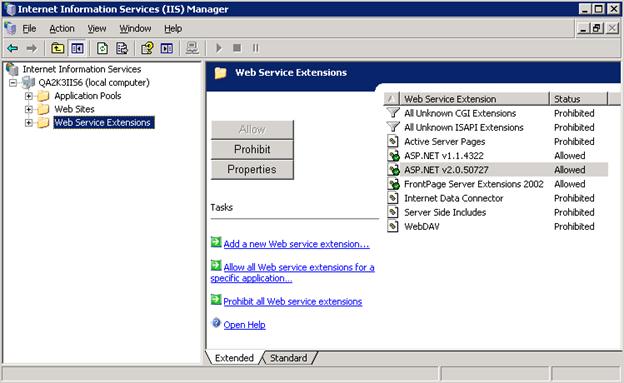Click the Forward arrow in the toolbar
Viewport: 624px width, 383px height.
(31, 49)
